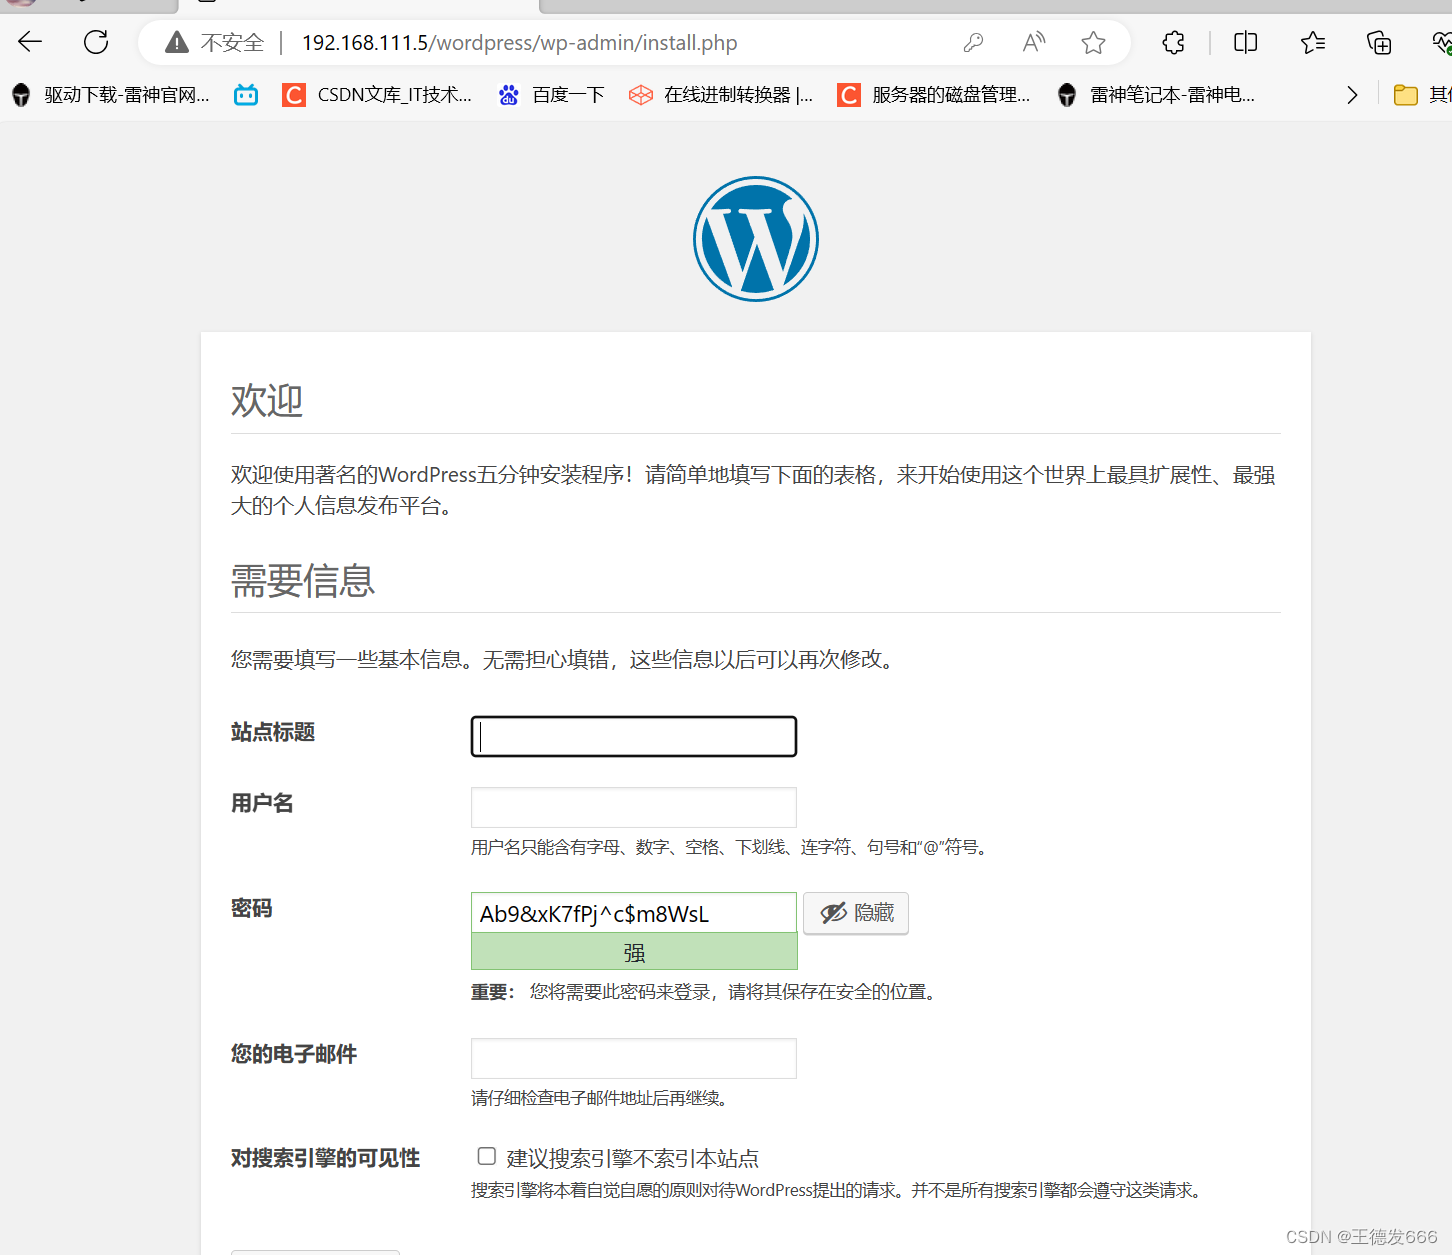Open the collections icon
Image resolution: width=1452 pixels, height=1255 pixels.
[x=1379, y=42]
